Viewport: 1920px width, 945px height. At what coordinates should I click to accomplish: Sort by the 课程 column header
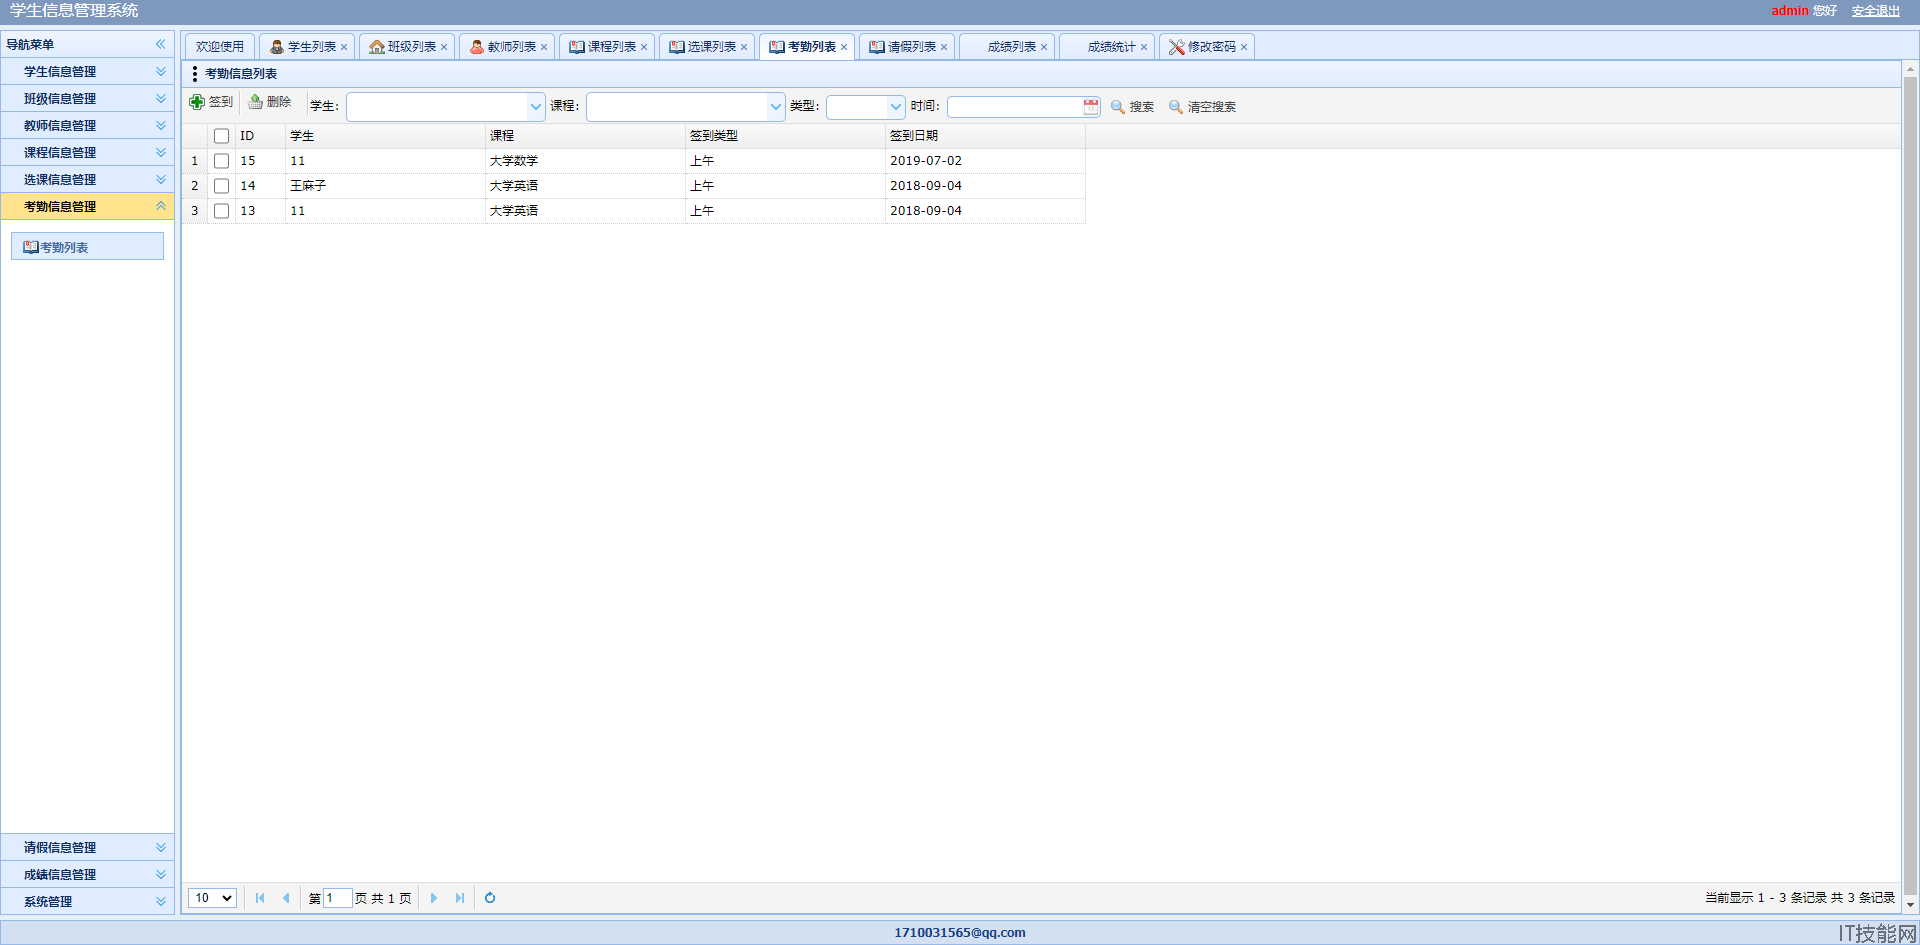click(585, 136)
